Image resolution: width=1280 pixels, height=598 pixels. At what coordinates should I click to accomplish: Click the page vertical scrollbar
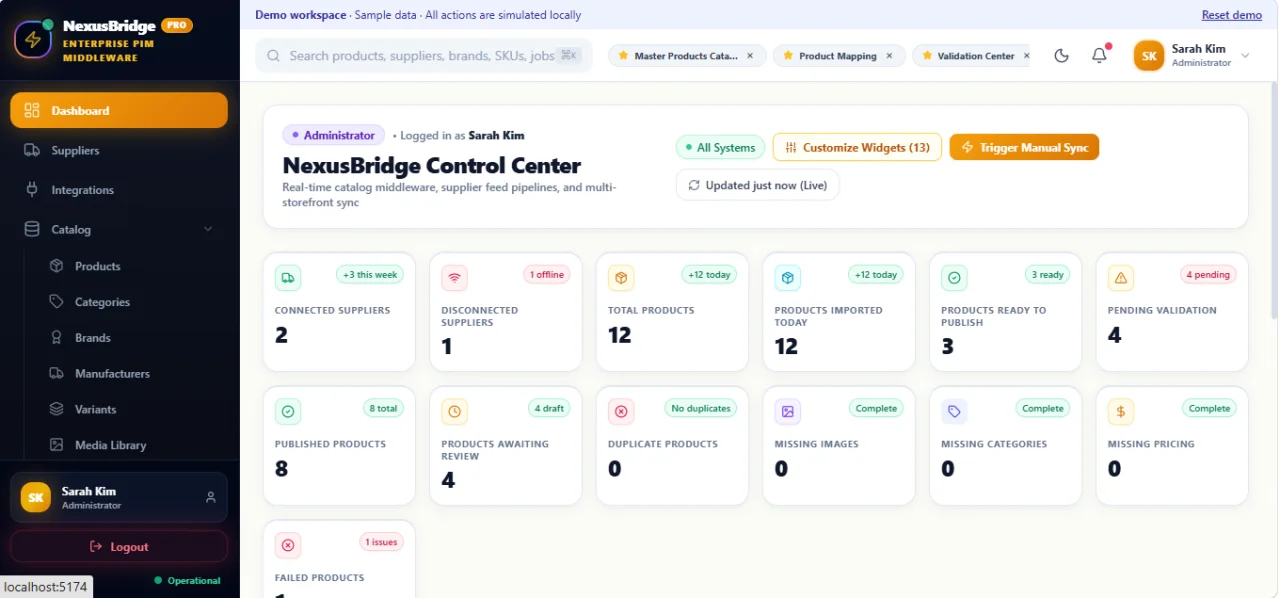click(1274, 200)
